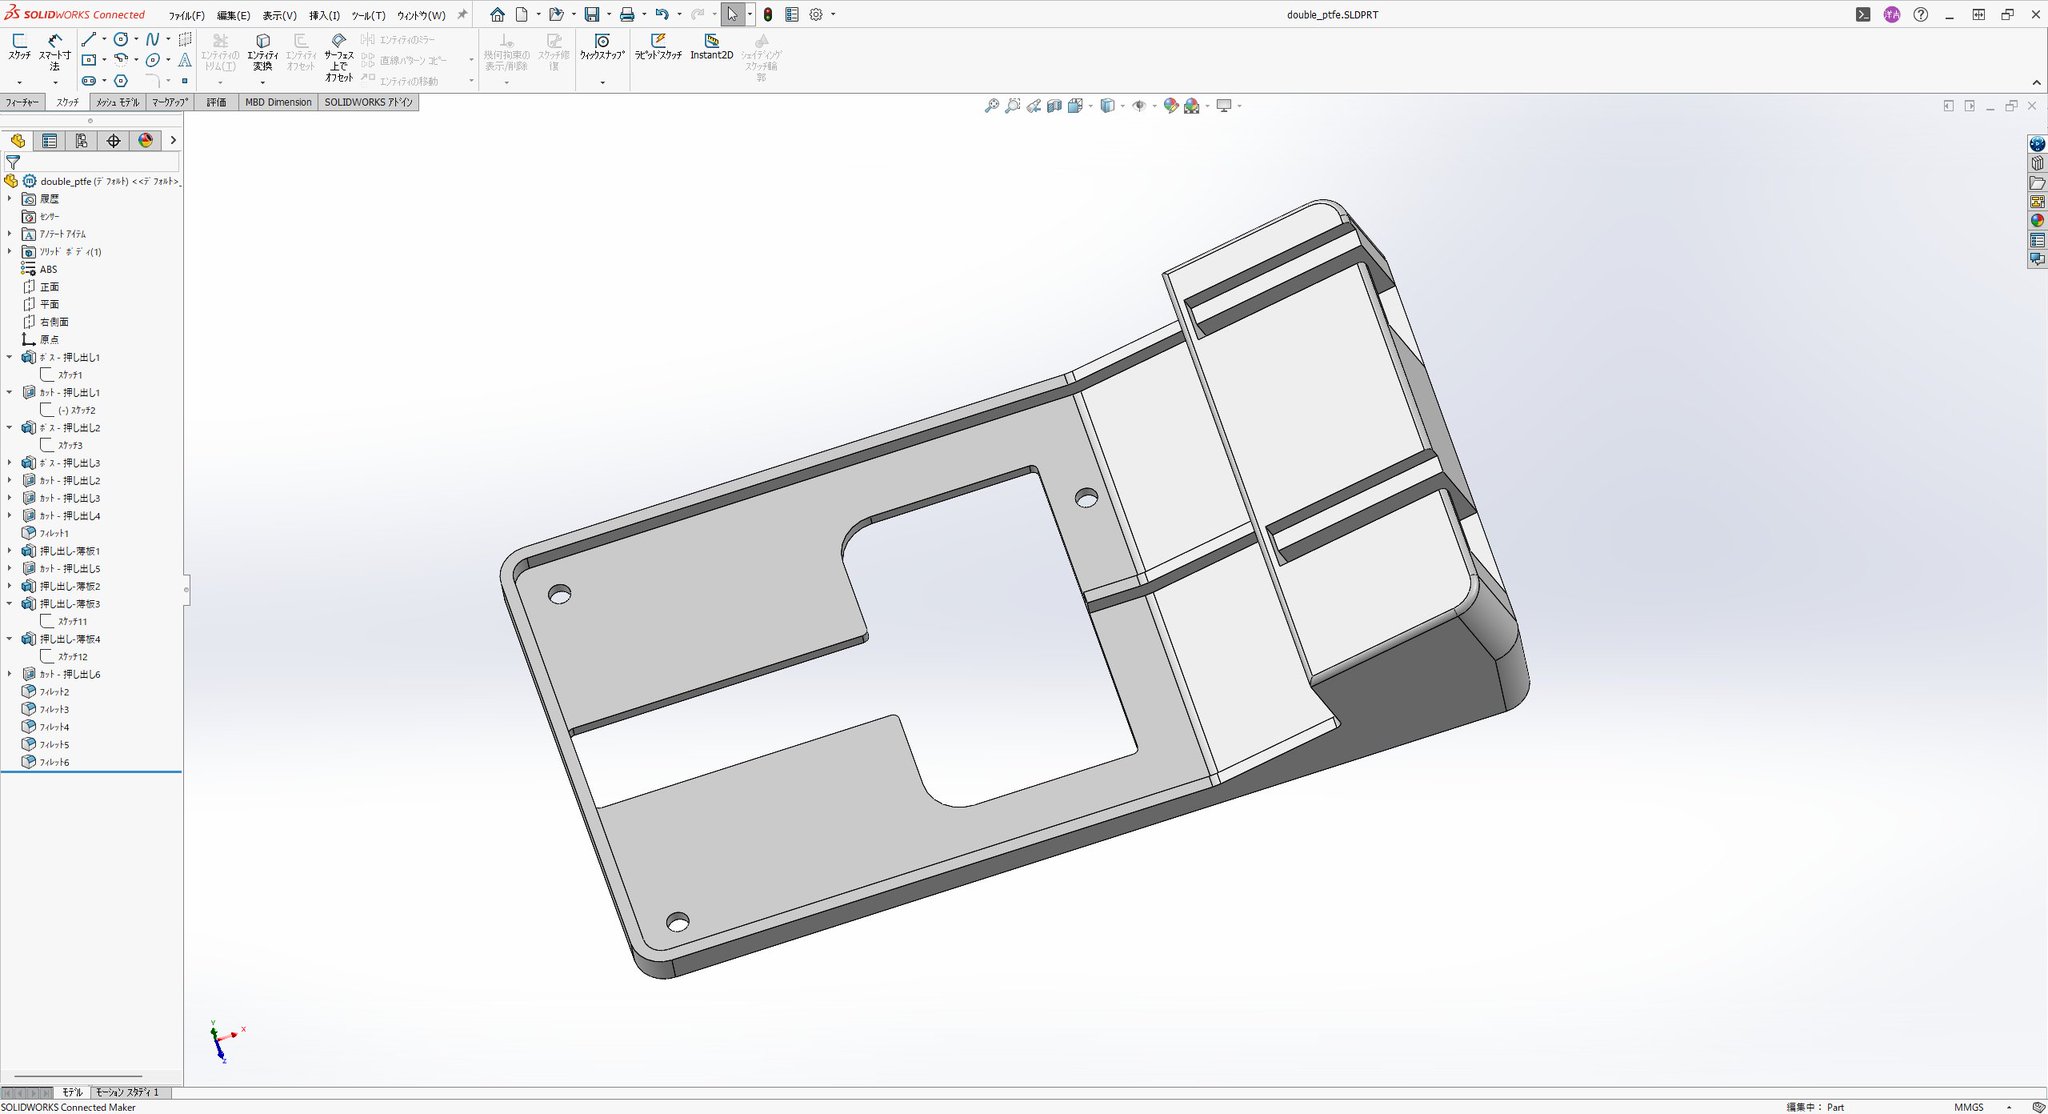Select スケッチ12 in the feature tree

(72, 657)
